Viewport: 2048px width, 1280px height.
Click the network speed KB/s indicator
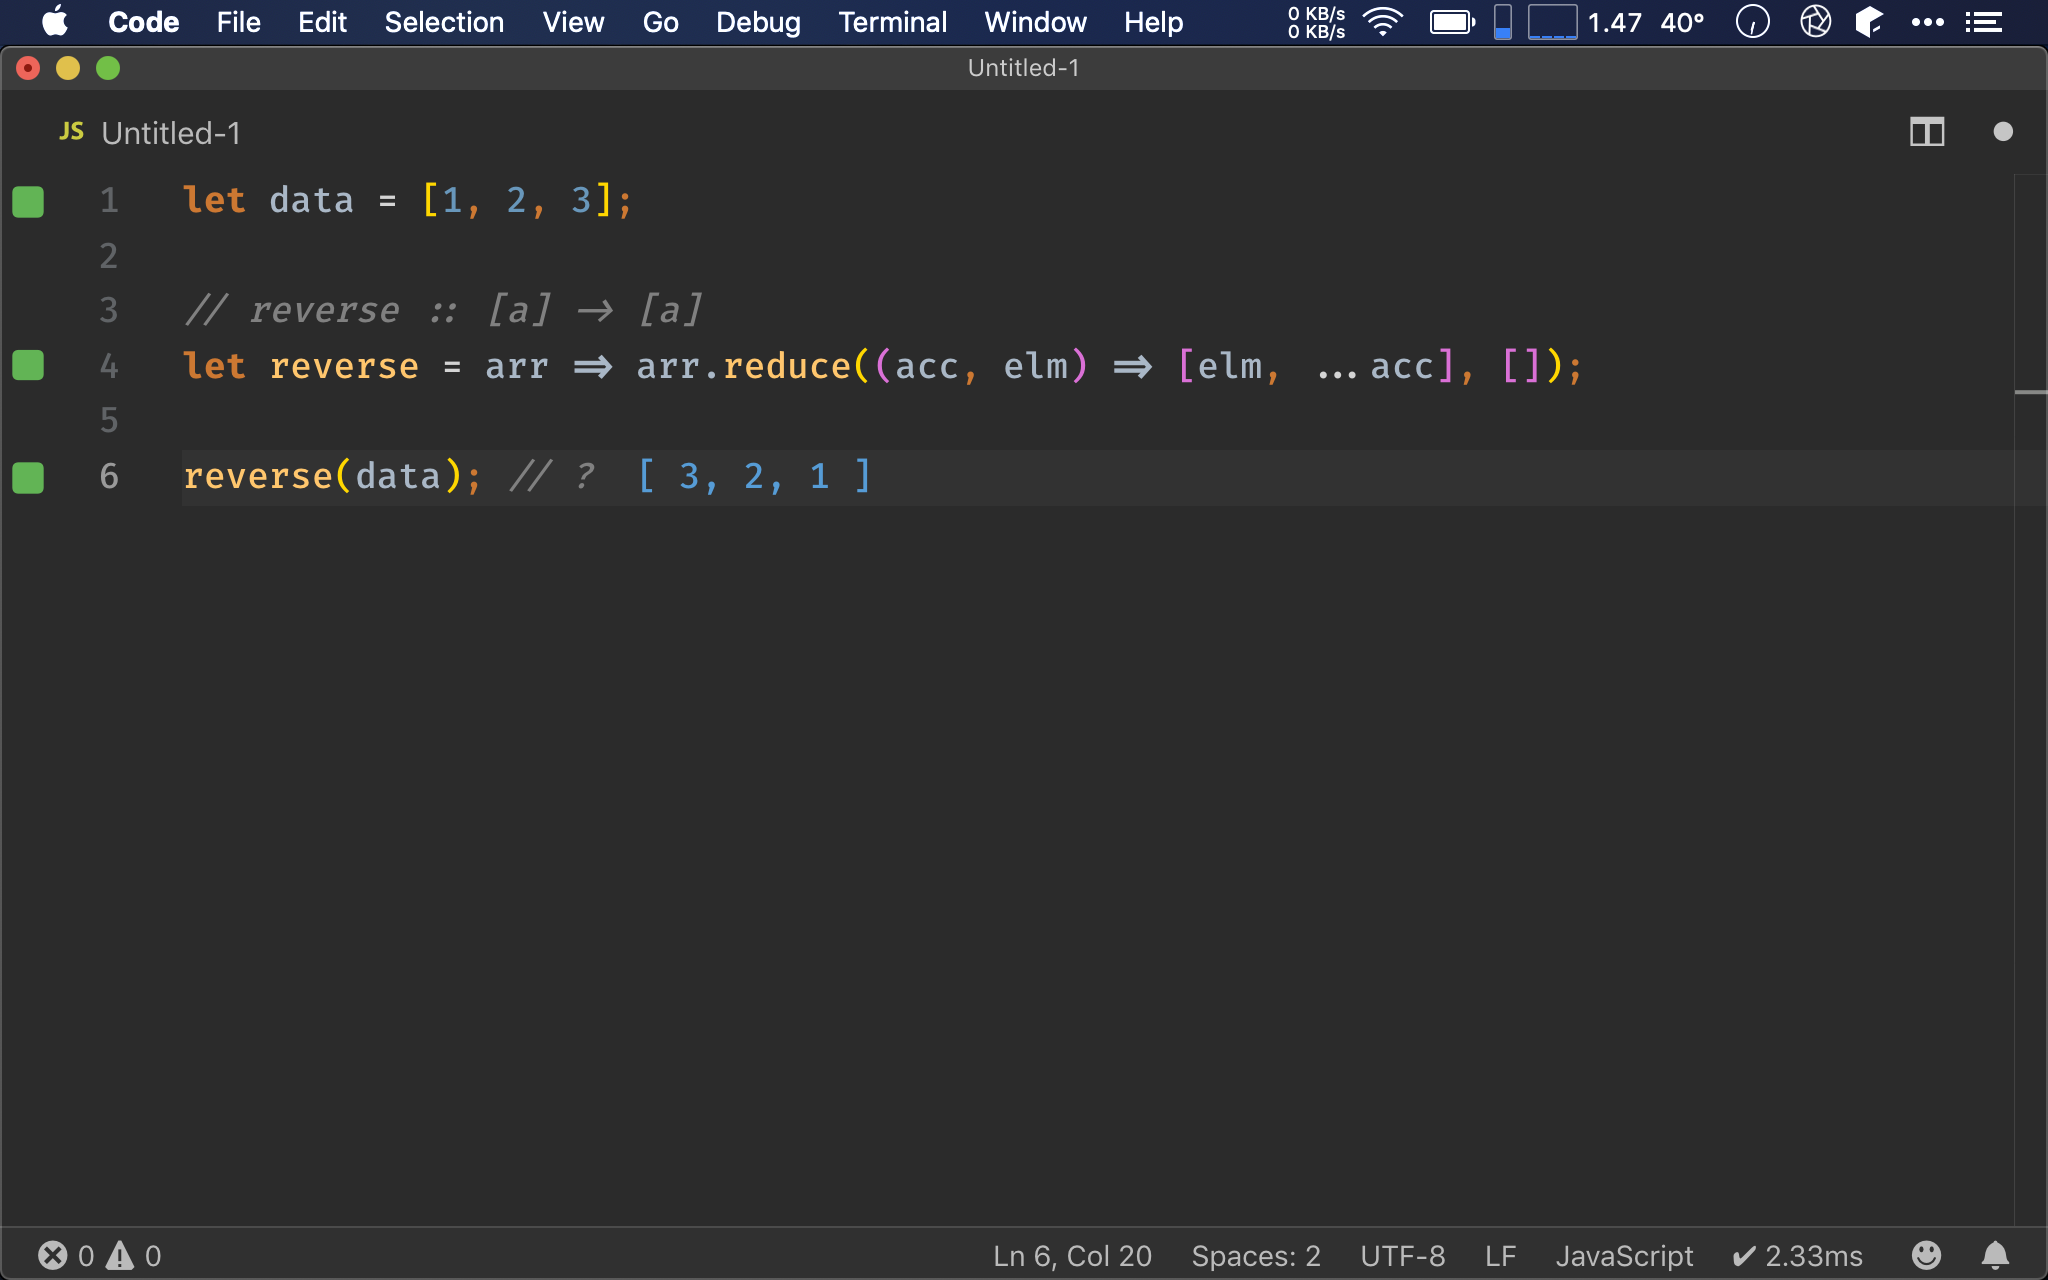click(1316, 22)
